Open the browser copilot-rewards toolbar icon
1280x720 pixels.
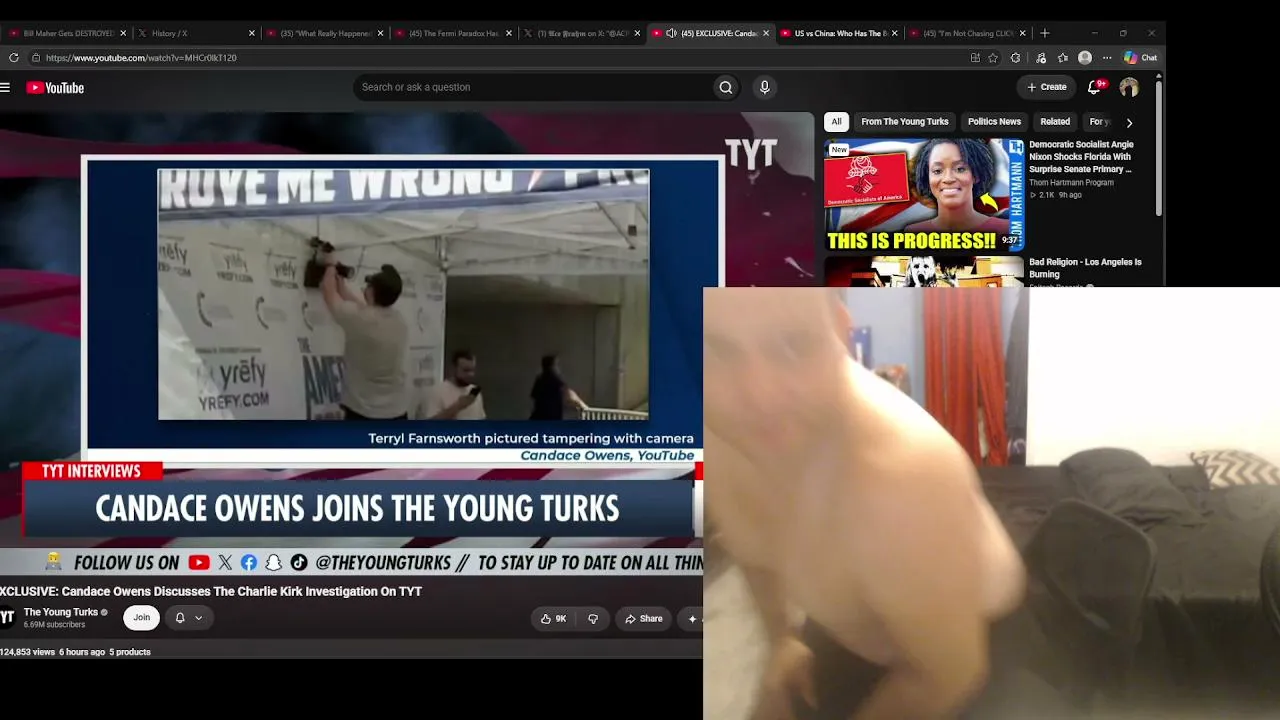[1041, 58]
